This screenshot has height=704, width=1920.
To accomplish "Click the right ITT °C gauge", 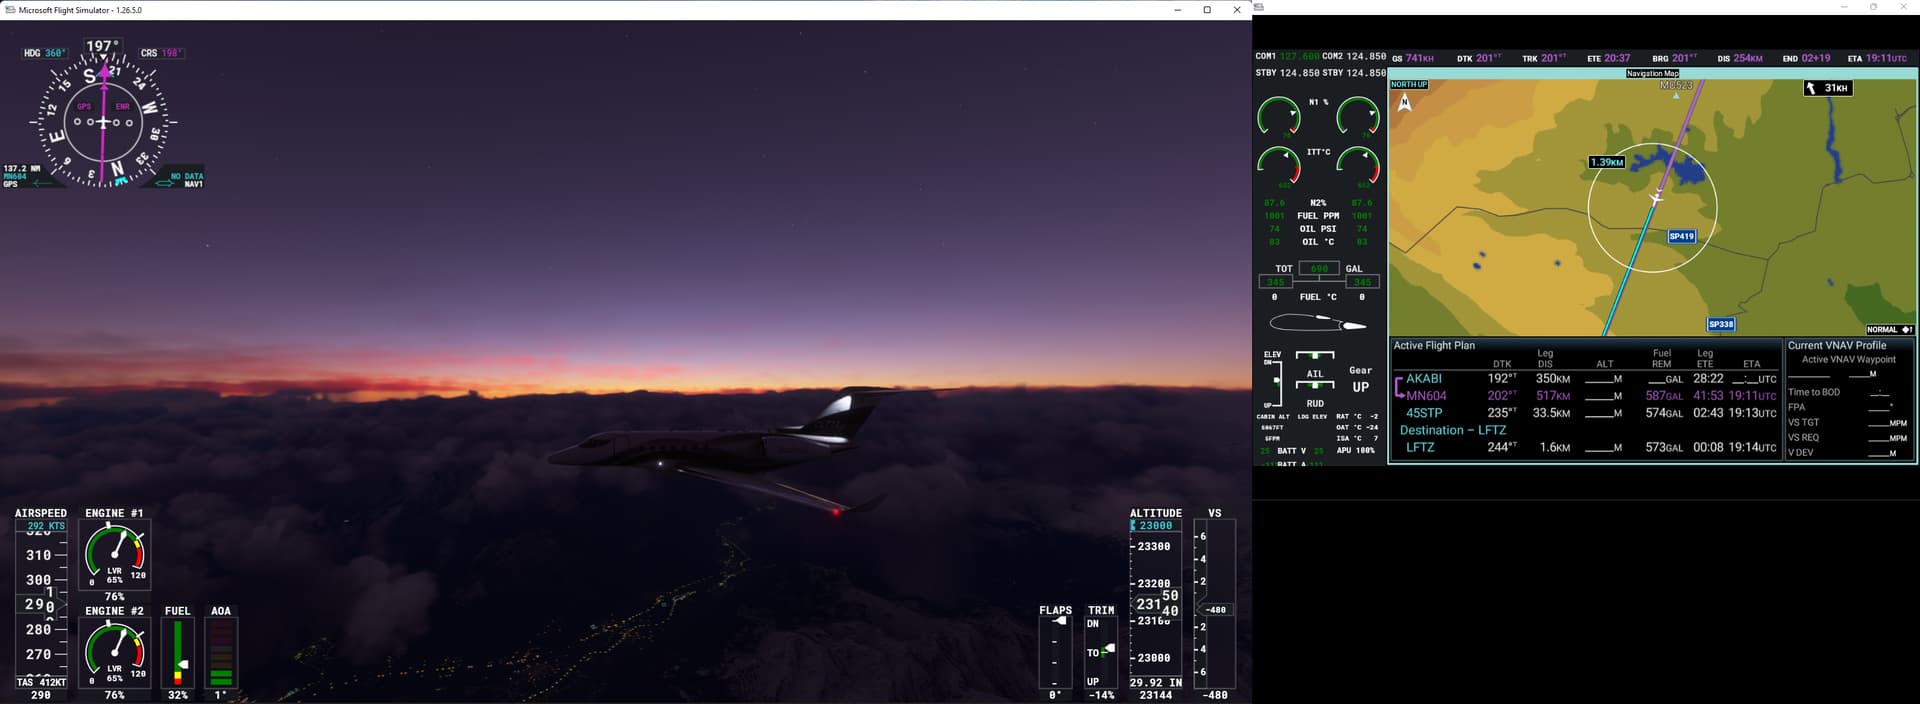I will point(1358,167).
